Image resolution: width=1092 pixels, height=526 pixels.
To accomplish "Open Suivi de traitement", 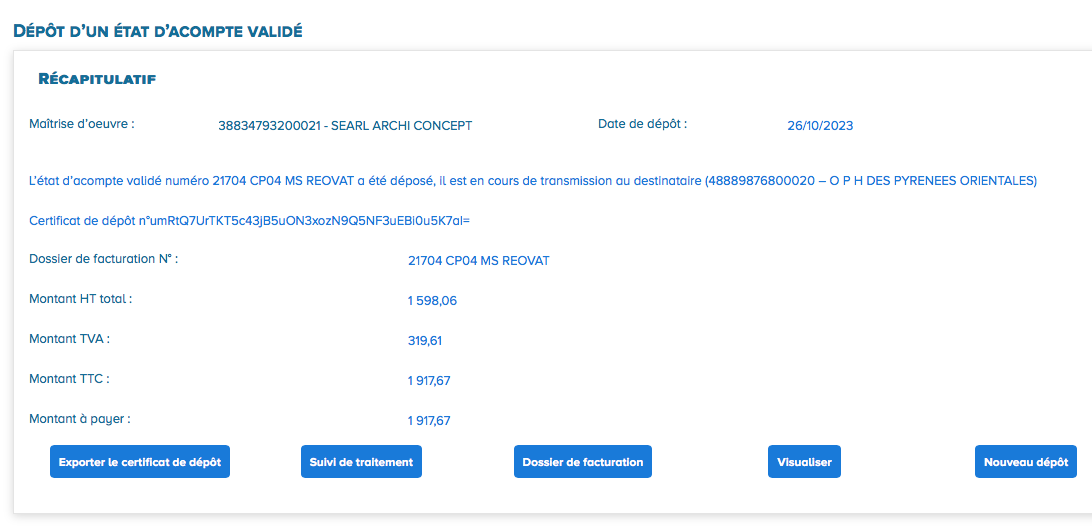I will coord(361,462).
